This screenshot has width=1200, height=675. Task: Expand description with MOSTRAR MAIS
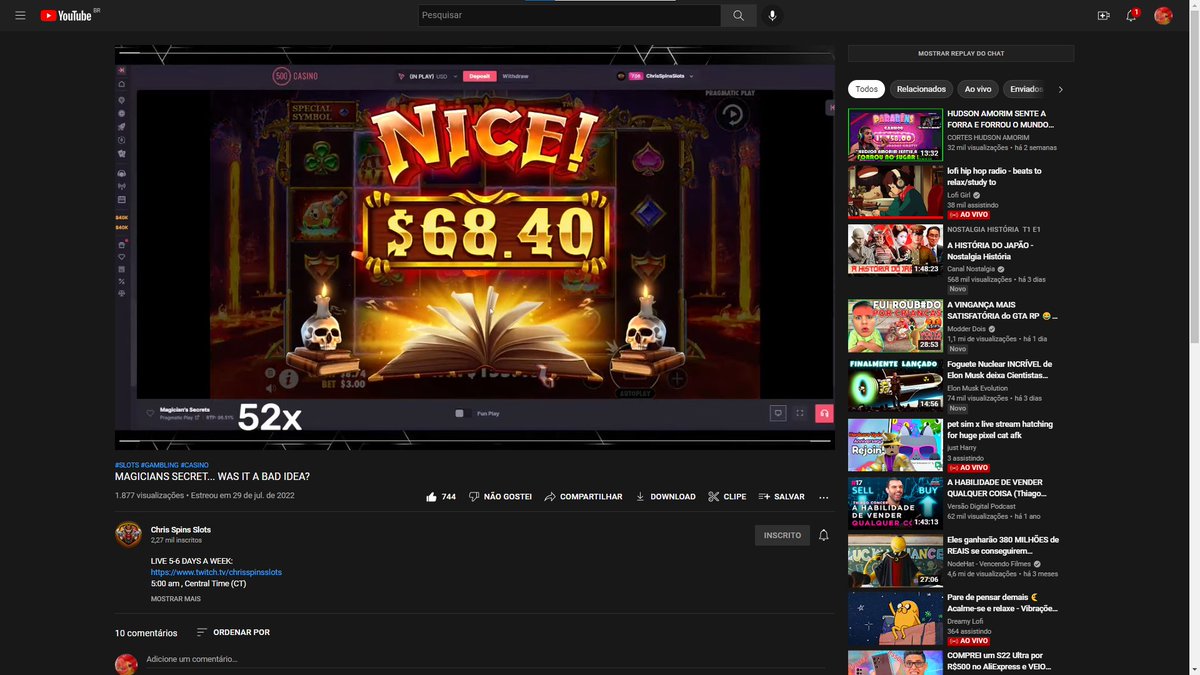(x=176, y=599)
